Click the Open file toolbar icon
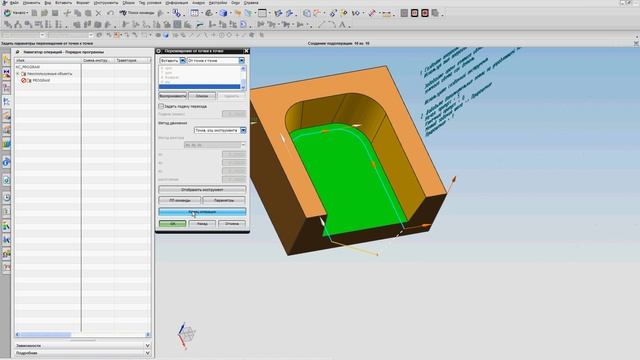 click(44, 13)
